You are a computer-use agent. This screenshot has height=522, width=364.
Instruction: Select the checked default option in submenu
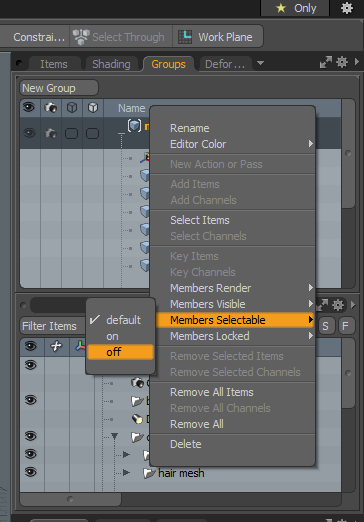pos(120,320)
